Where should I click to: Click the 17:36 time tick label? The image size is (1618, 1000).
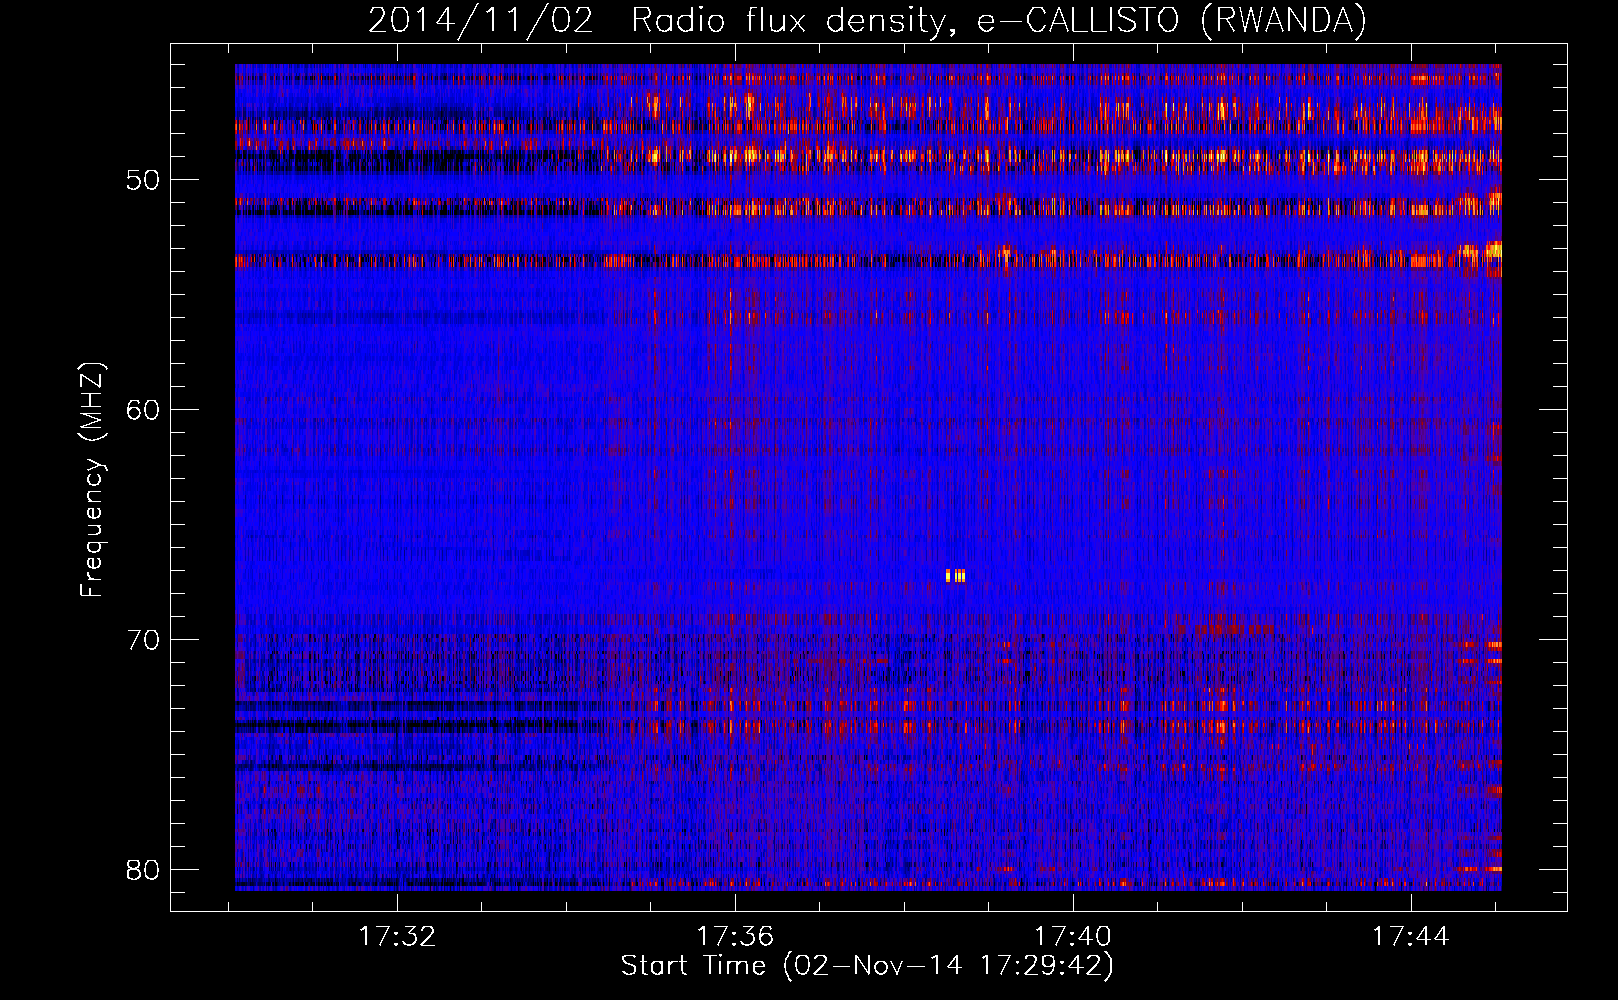coord(735,937)
